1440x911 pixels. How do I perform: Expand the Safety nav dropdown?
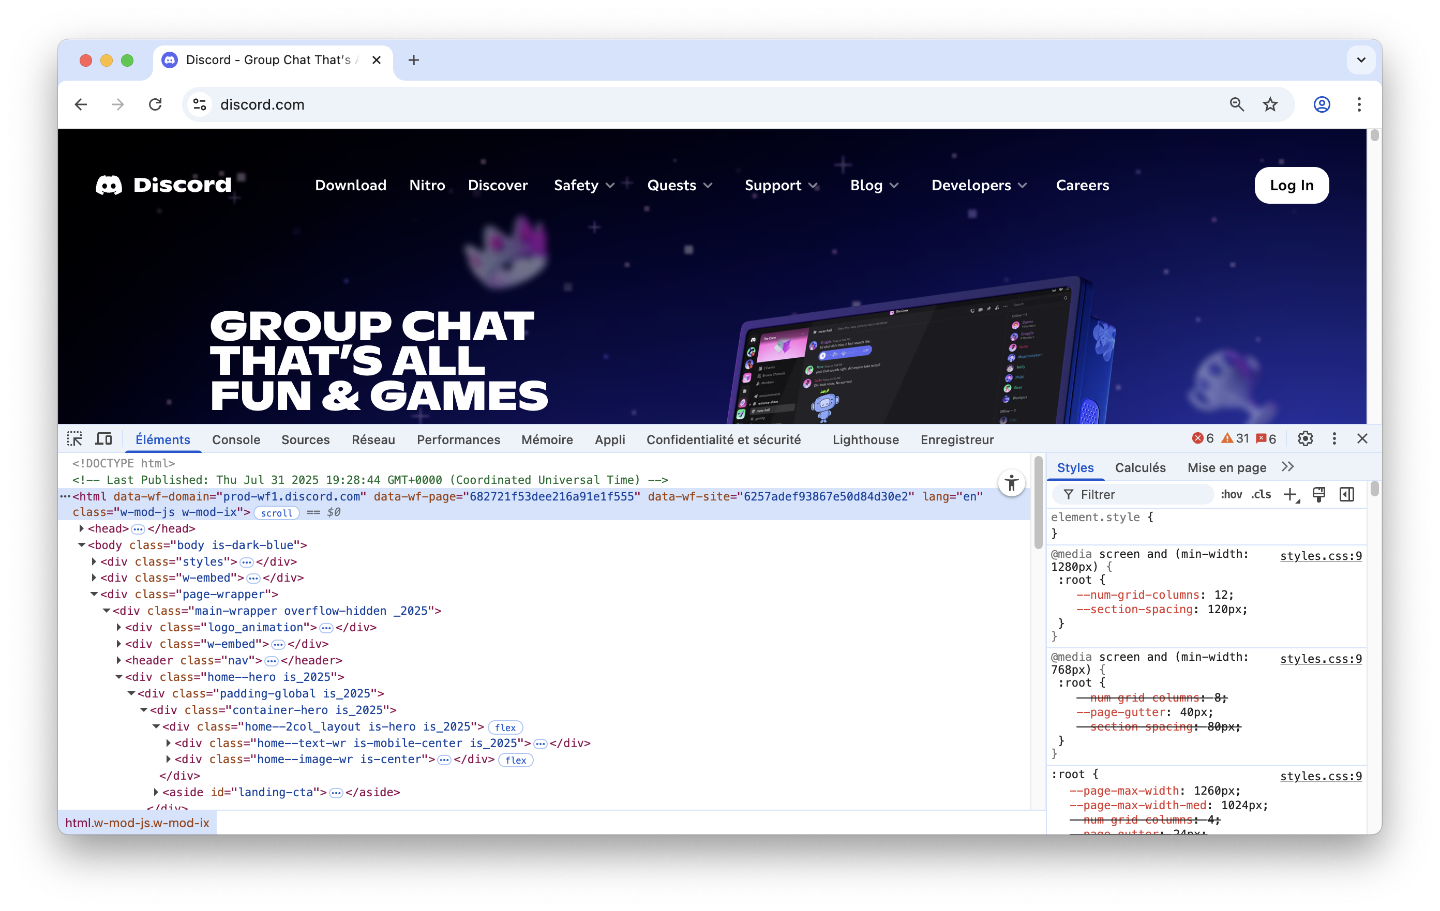585,185
